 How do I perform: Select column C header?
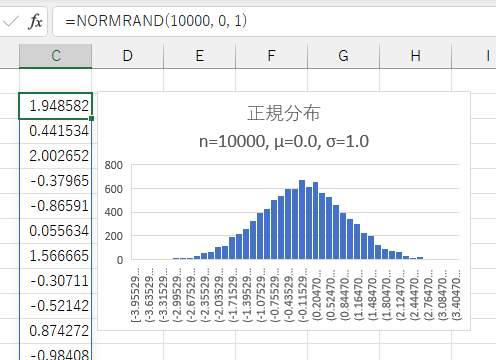pos(56,56)
